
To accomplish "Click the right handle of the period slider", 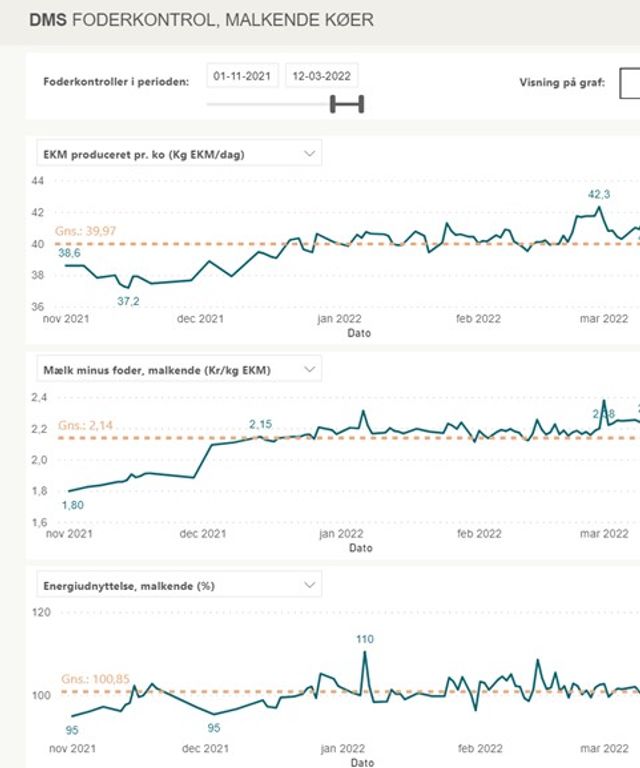I will (x=360, y=104).
